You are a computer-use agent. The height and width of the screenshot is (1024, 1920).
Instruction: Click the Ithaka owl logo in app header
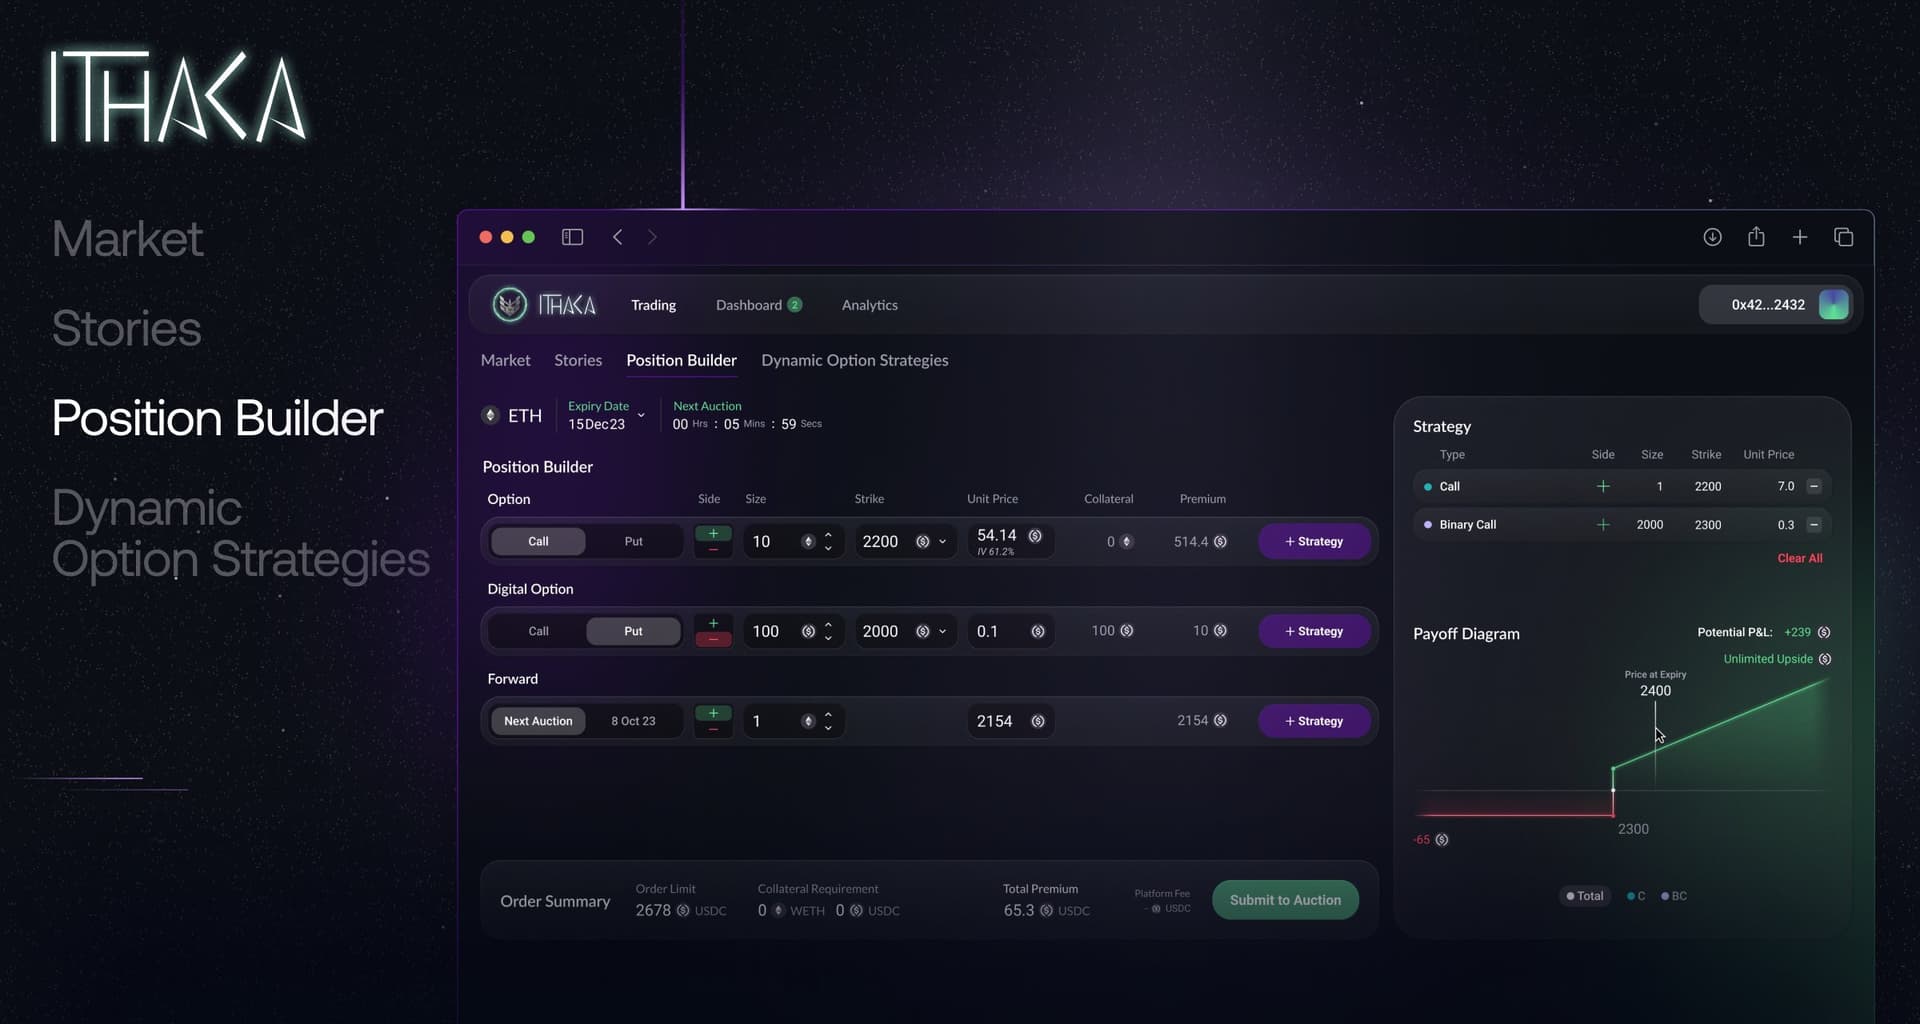(510, 305)
